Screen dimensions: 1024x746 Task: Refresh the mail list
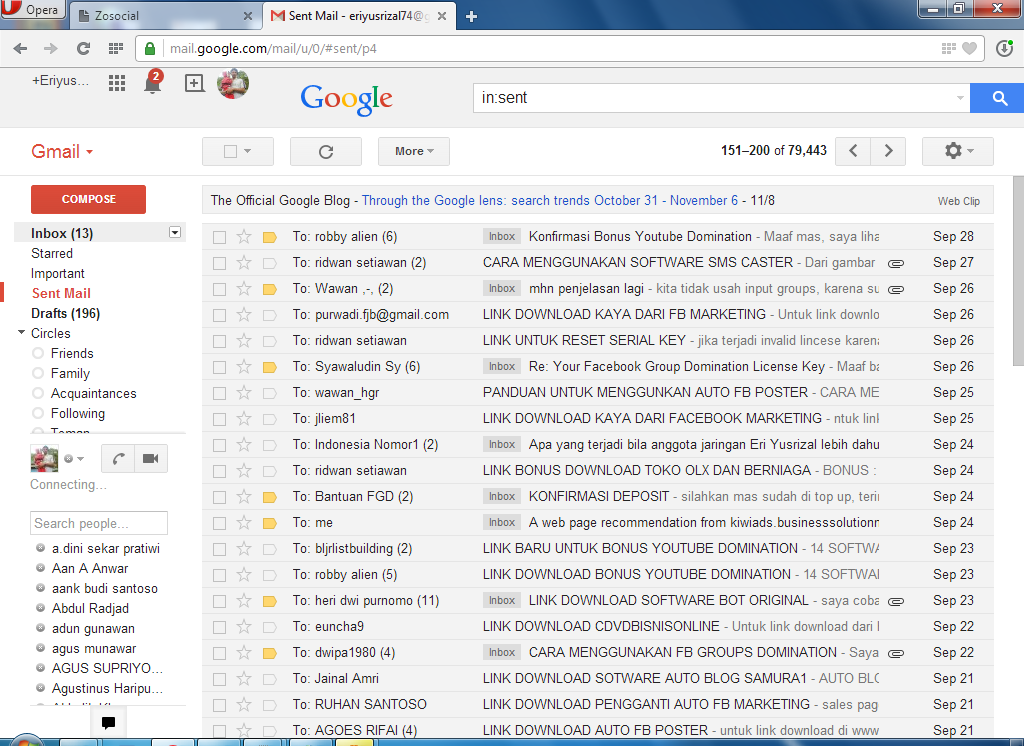pos(326,152)
